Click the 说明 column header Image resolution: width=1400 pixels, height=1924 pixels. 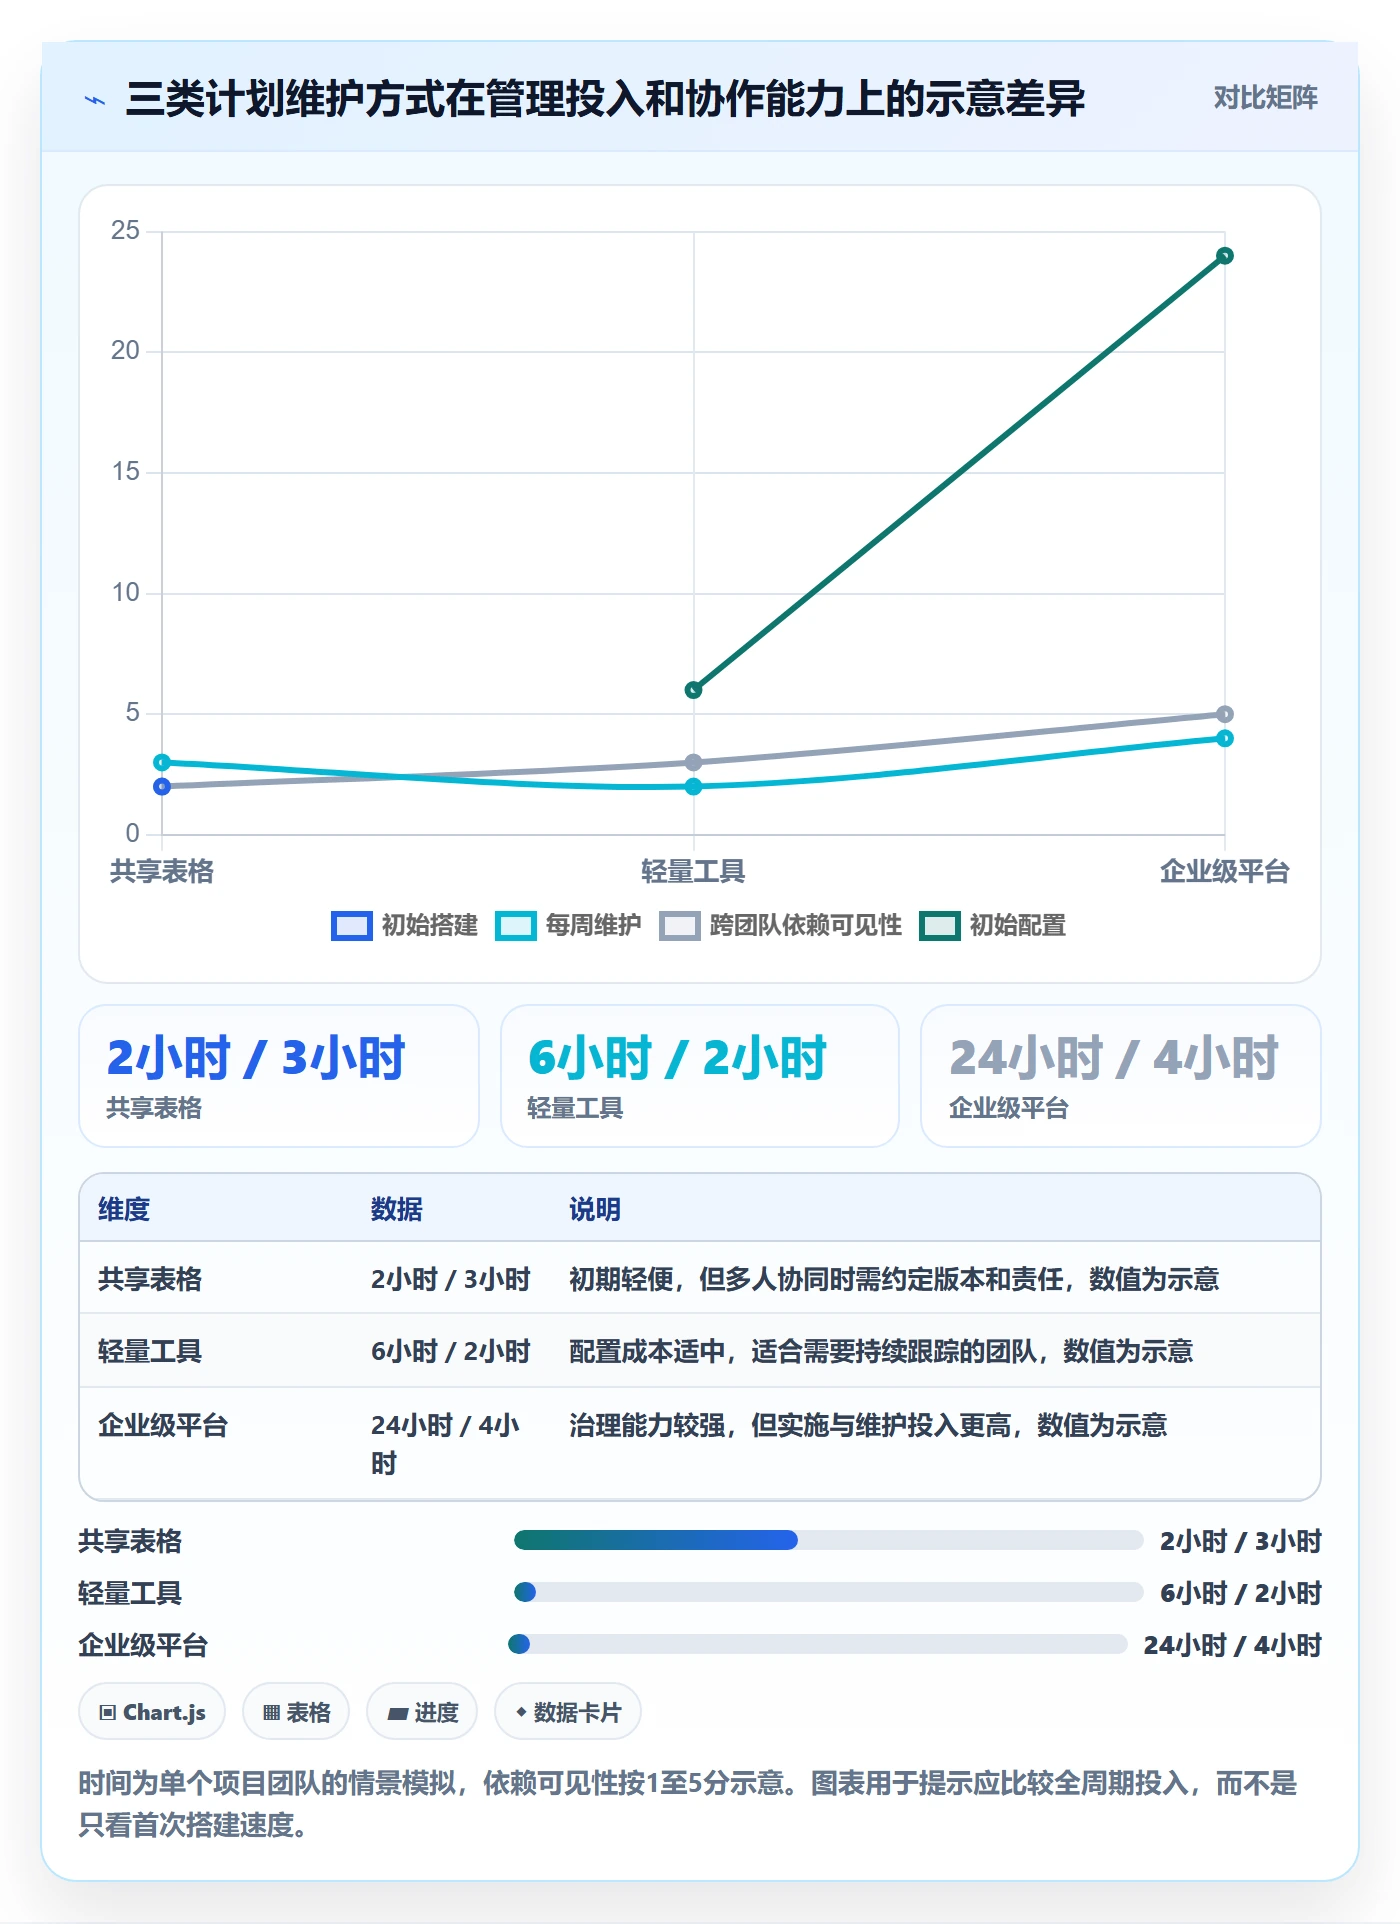(x=595, y=1209)
